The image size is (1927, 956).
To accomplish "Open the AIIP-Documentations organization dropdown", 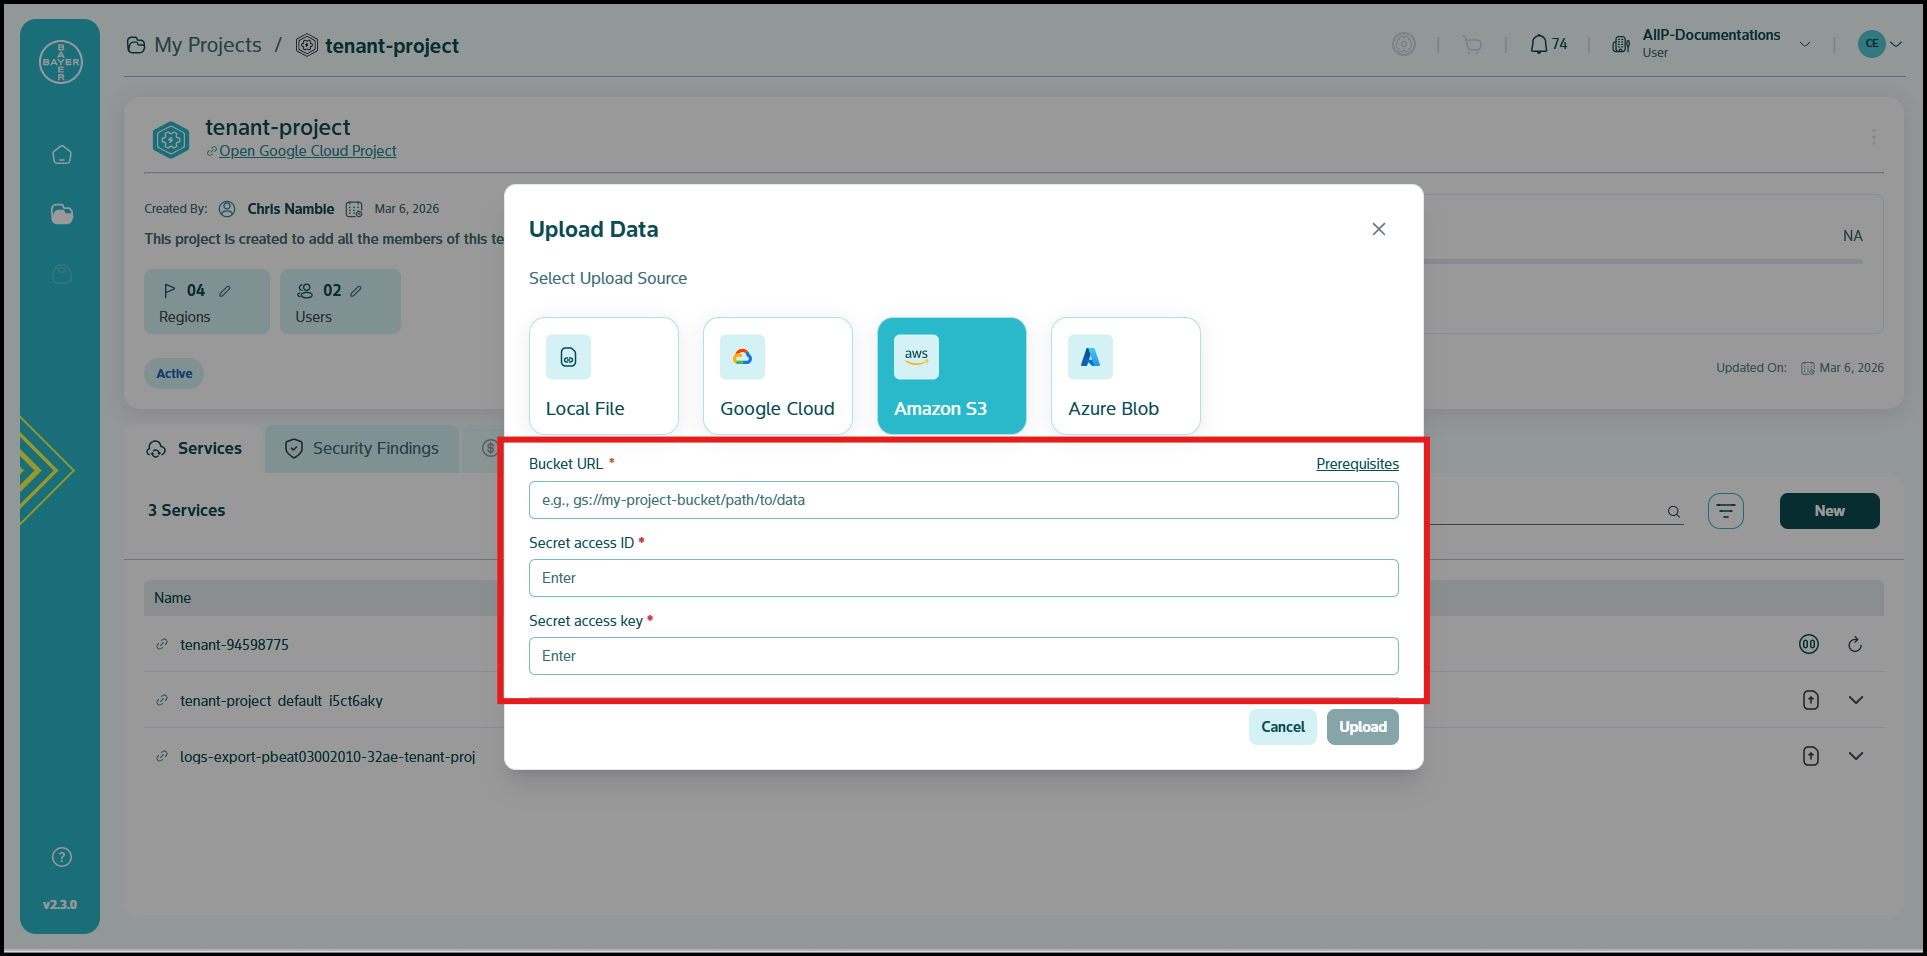I will tap(1805, 44).
